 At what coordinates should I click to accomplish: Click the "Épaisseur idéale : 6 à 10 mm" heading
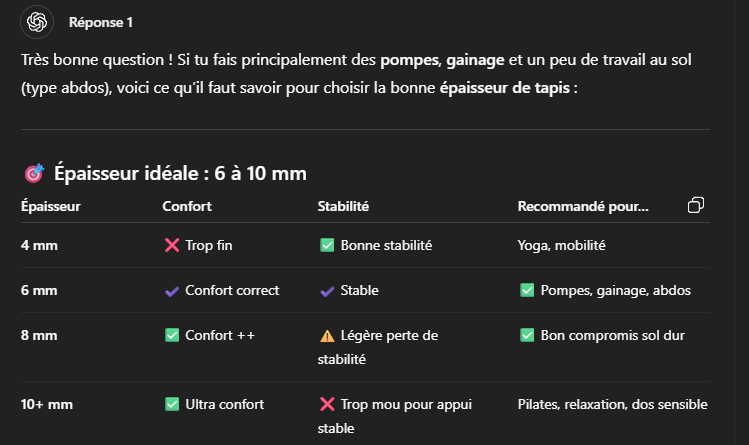(180, 174)
